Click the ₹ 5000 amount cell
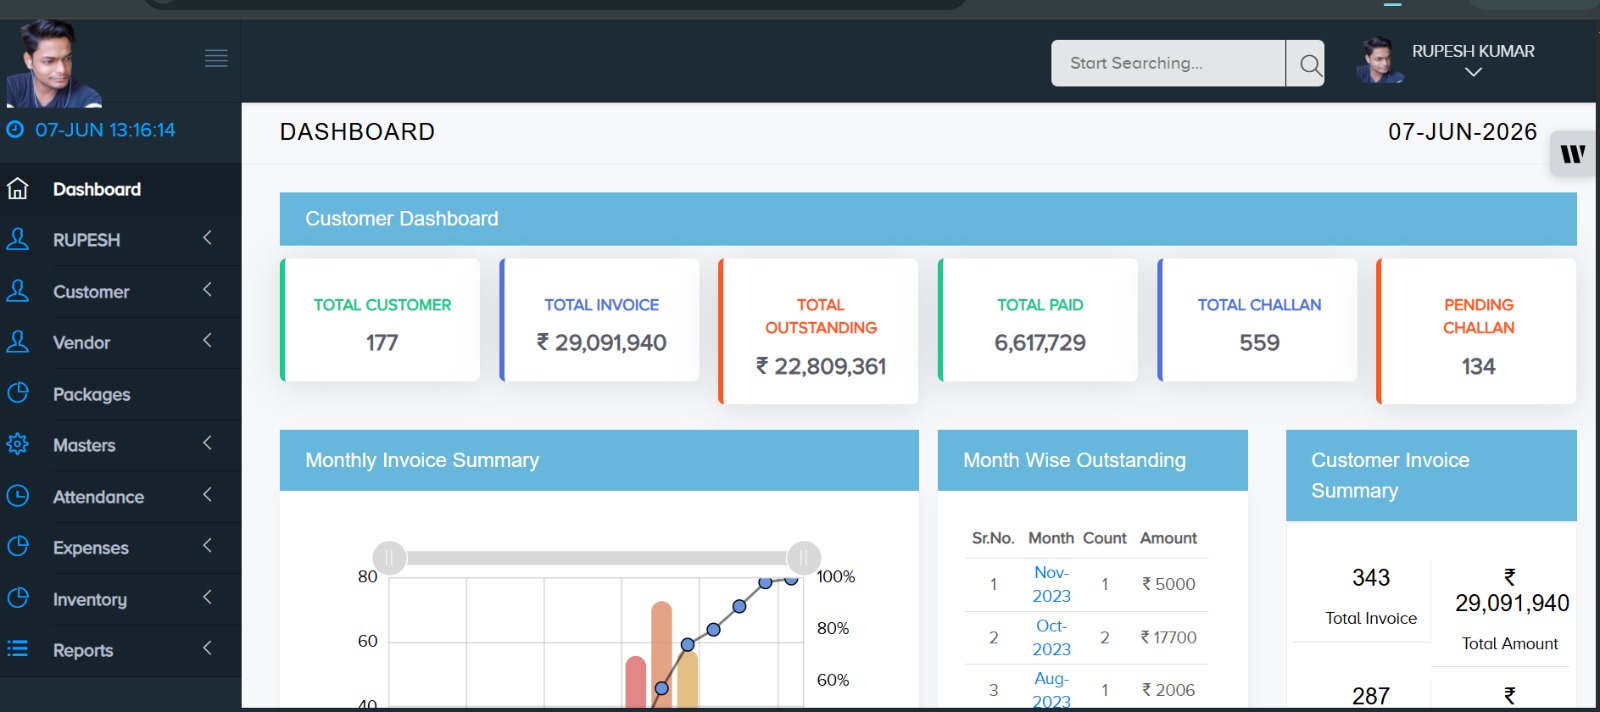 click(1169, 584)
